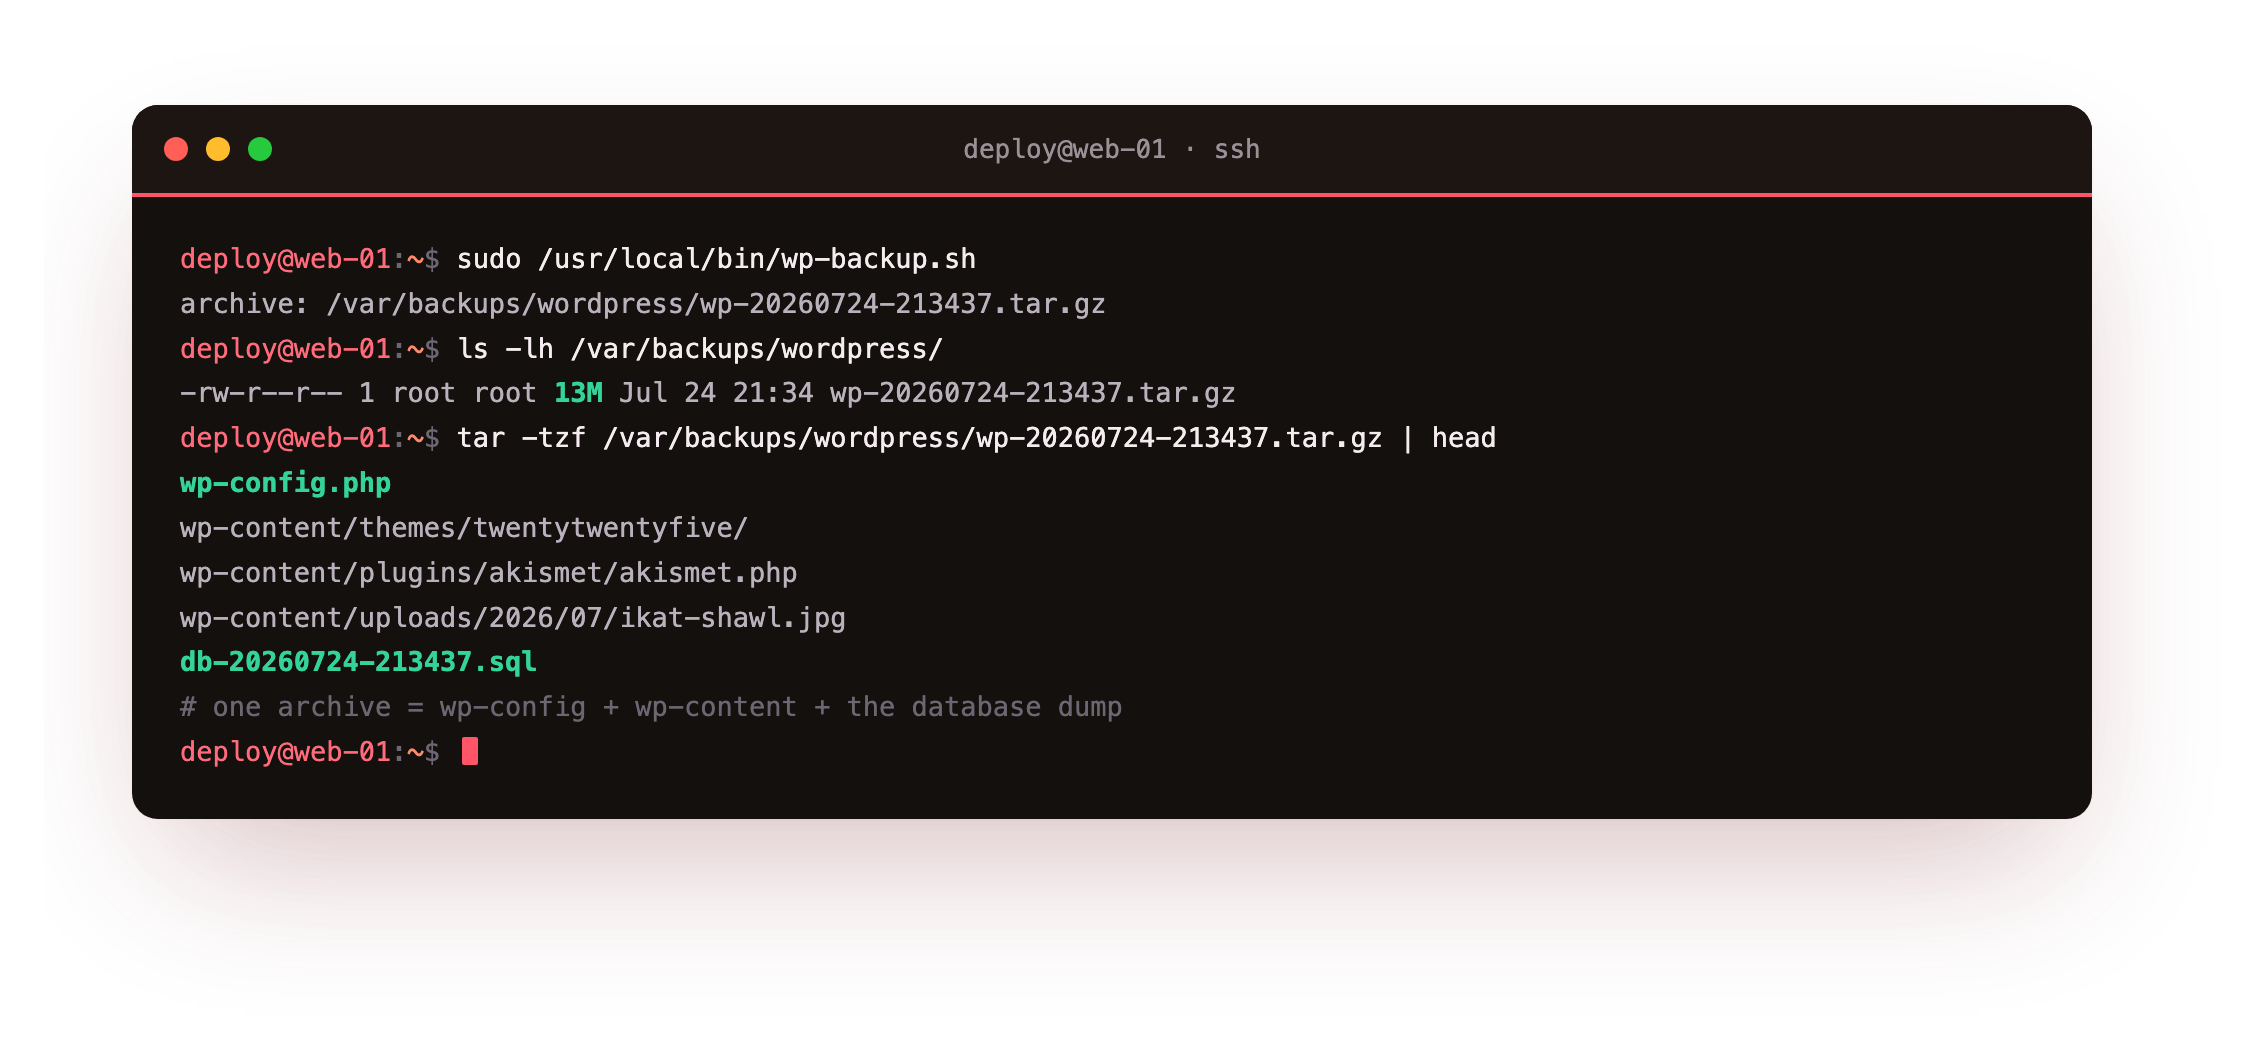
Task: Click the 'sudo /usr/local/bin/wp-backup.sh' command
Action: point(716,259)
